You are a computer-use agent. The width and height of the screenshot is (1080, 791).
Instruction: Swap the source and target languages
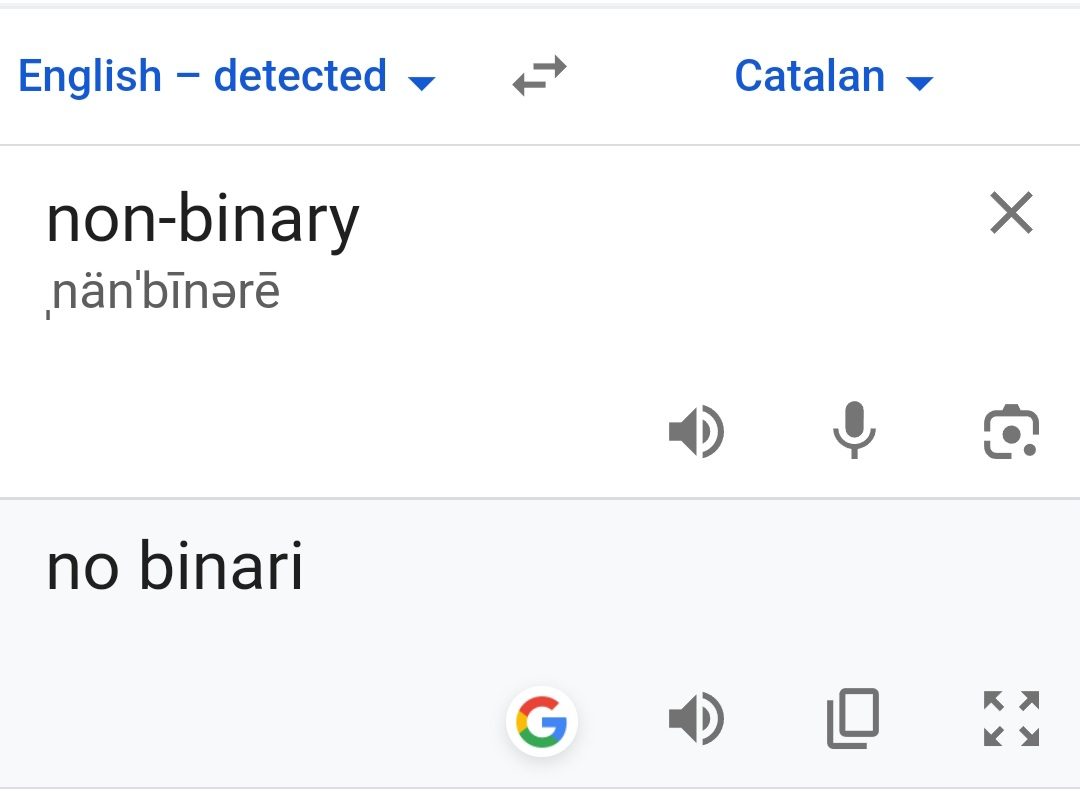pos(540,76)
